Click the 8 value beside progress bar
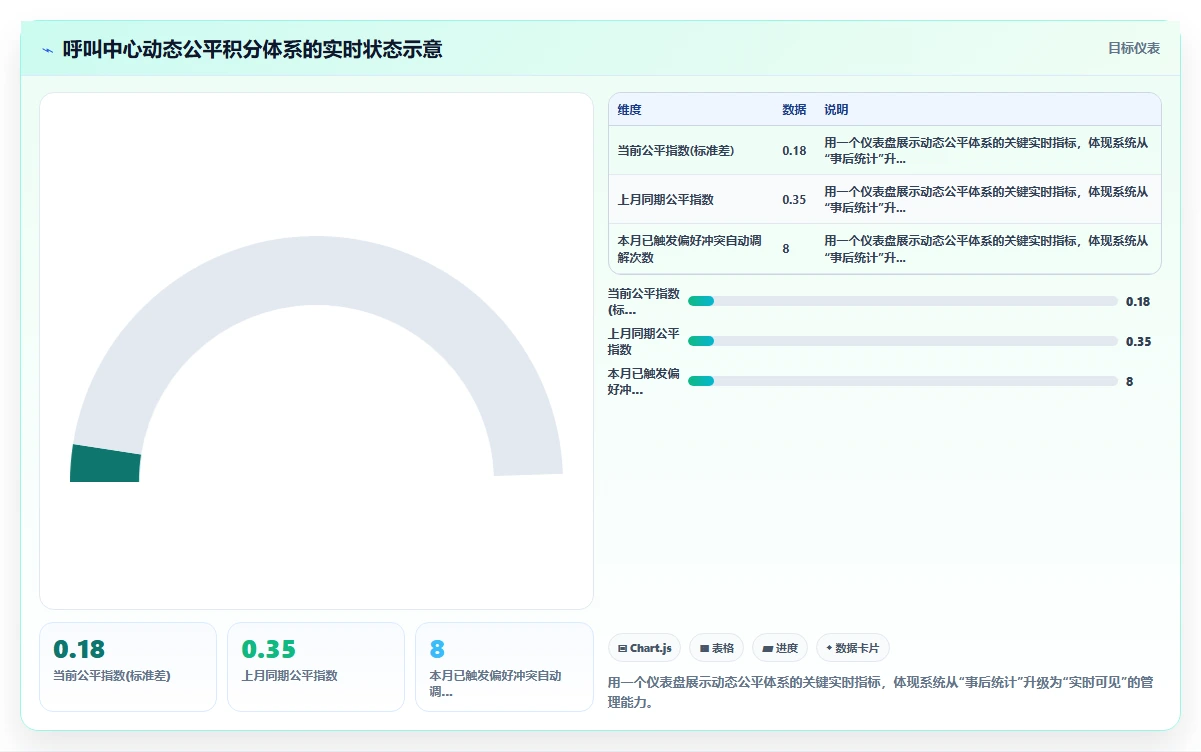The height and width of the screenshot is (752, 1201). (1130, 381)
